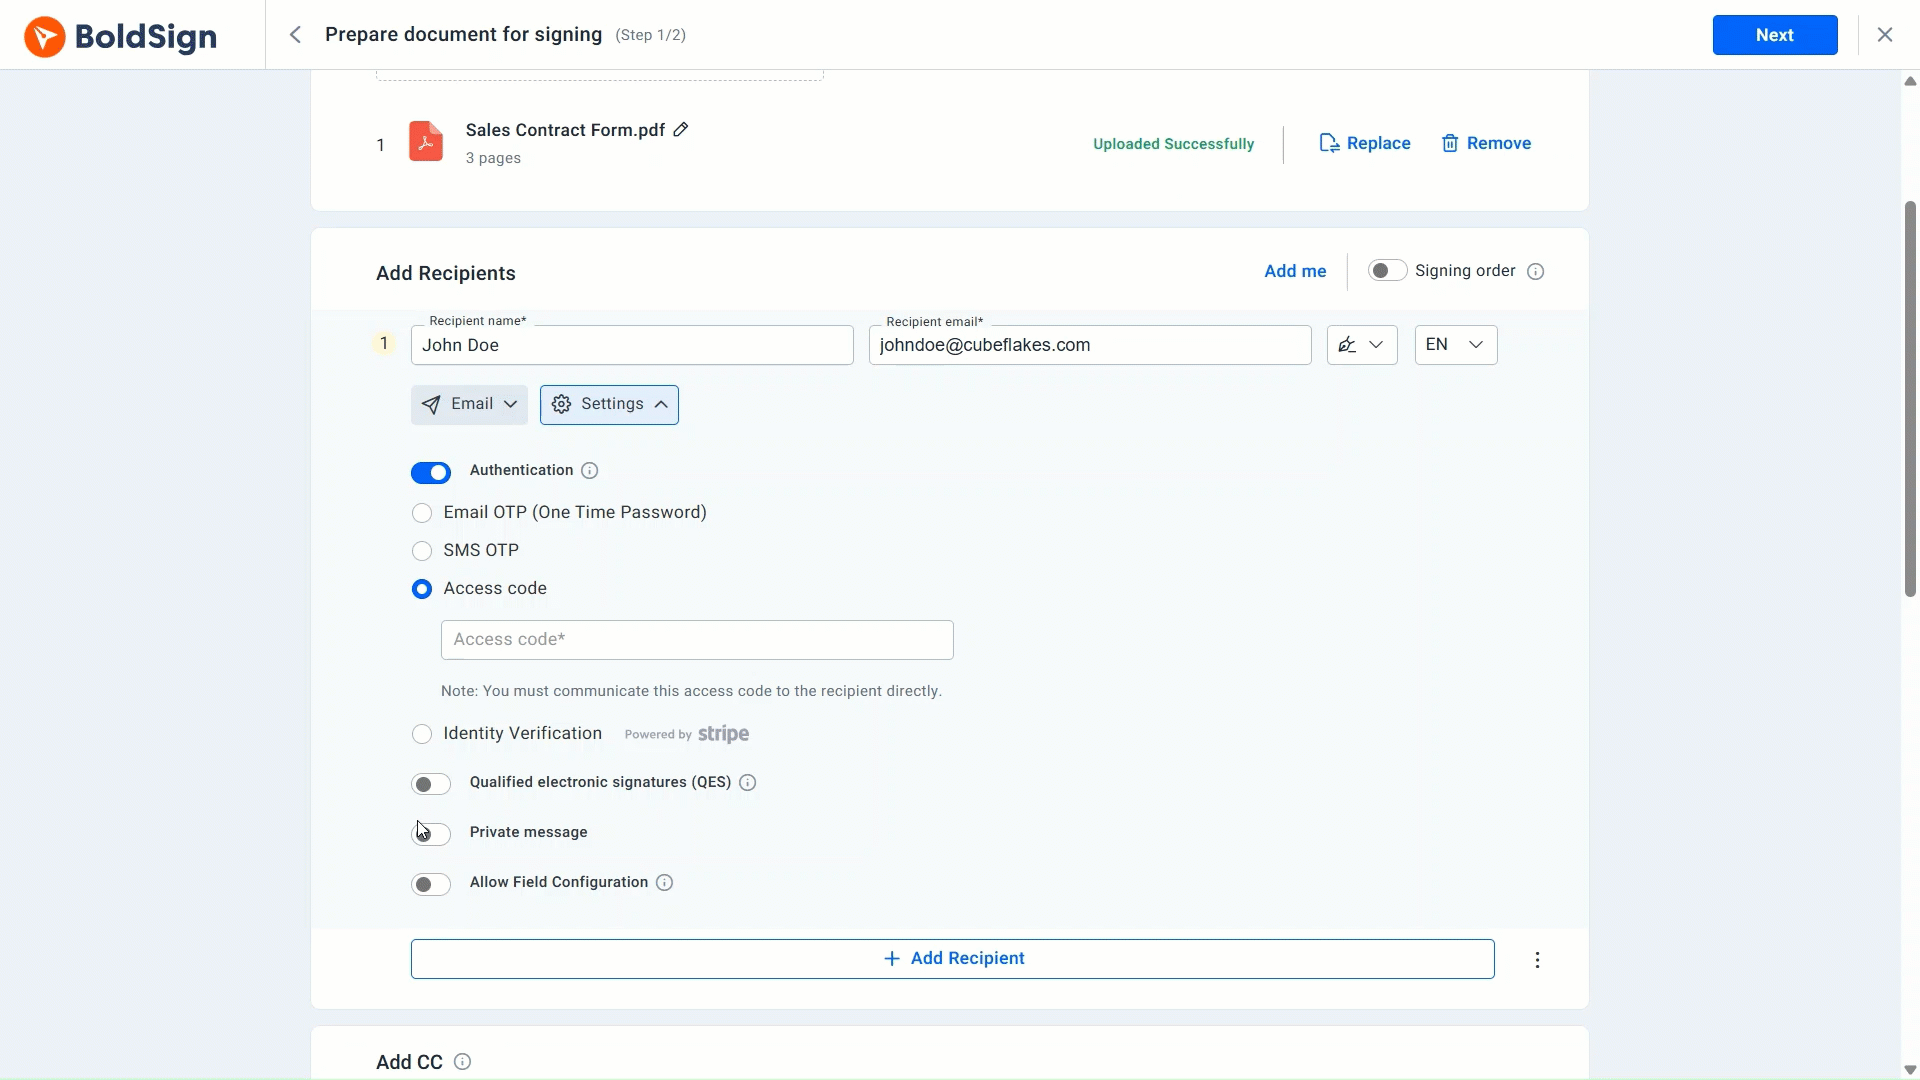Collapse the recipient Settings panel
This screenshot has width=1920, height=1080.
coord(609,405)
